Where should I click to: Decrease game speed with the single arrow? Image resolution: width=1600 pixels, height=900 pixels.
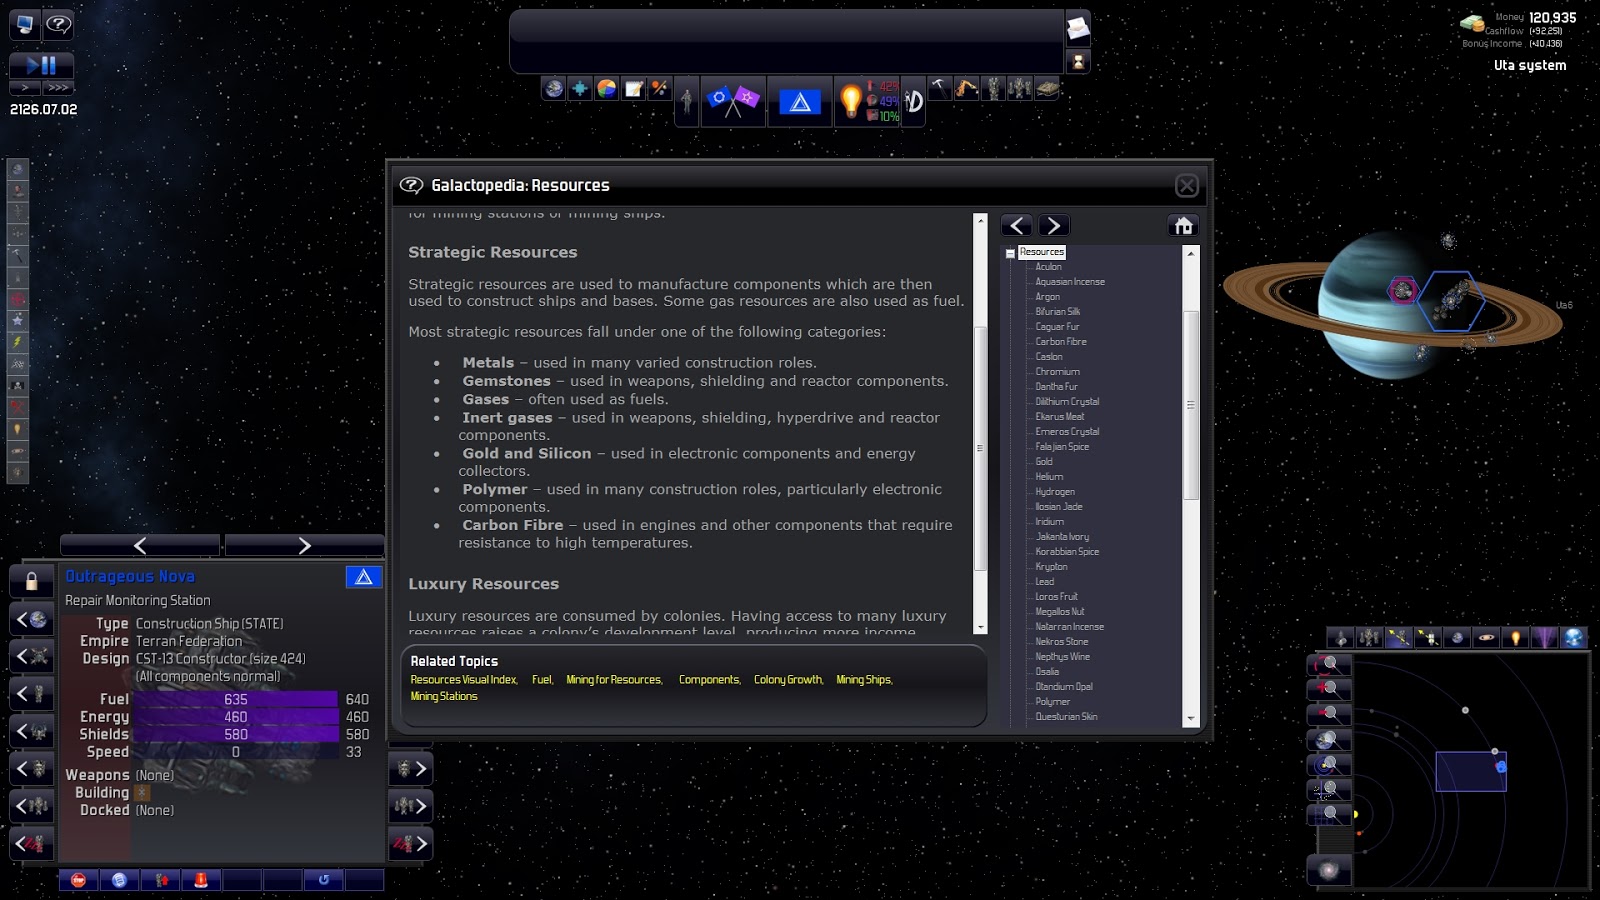click(x=25, y=88)
